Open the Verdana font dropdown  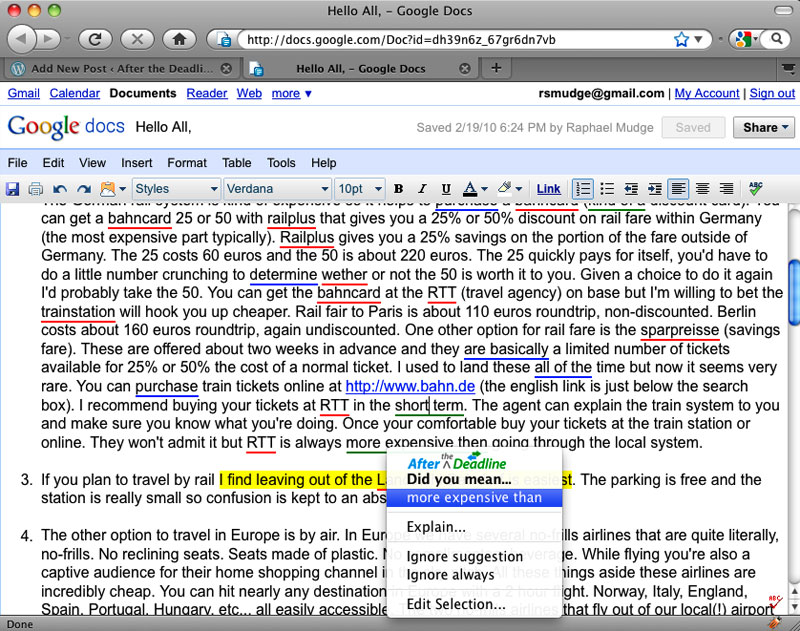277,189
